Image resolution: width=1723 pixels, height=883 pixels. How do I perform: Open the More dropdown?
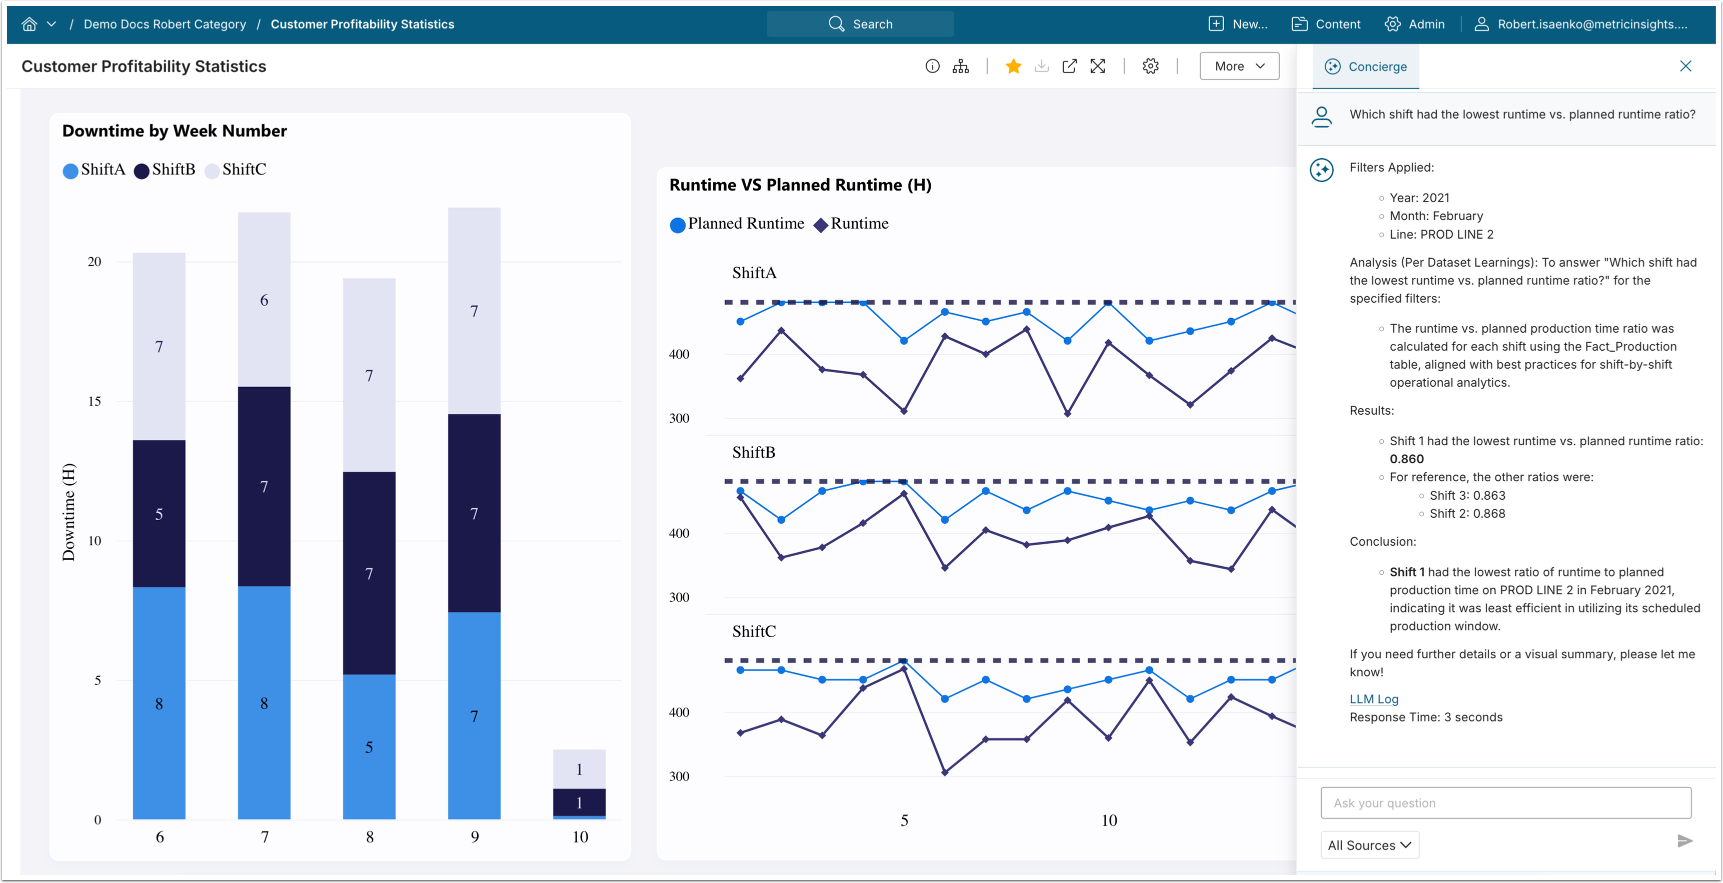click(x=1239, y=66)
